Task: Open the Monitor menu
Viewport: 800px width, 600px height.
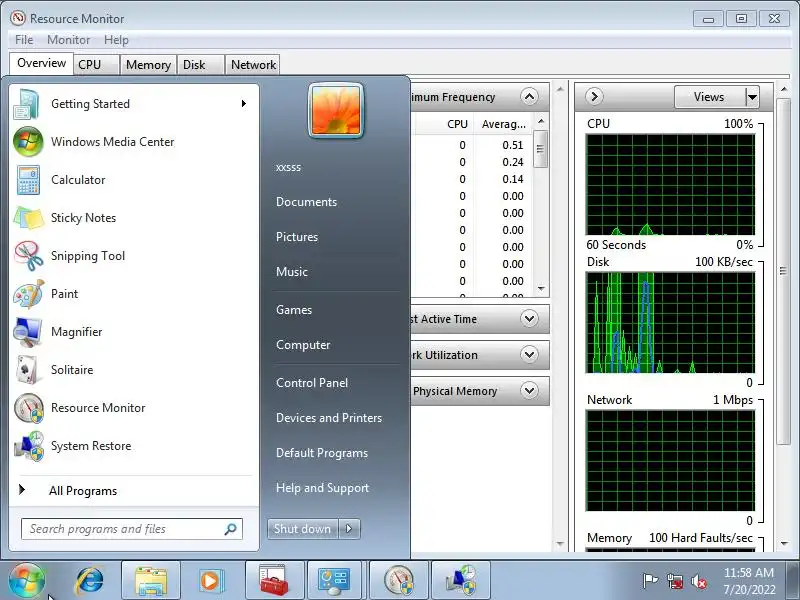Action: [68, 40]
